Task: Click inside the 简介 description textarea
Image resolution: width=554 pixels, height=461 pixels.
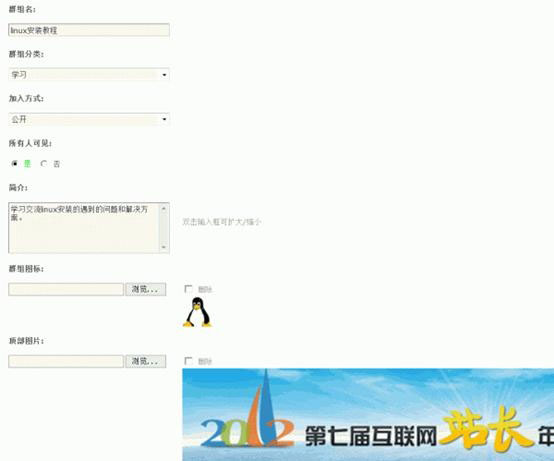Action: point(83,228)
